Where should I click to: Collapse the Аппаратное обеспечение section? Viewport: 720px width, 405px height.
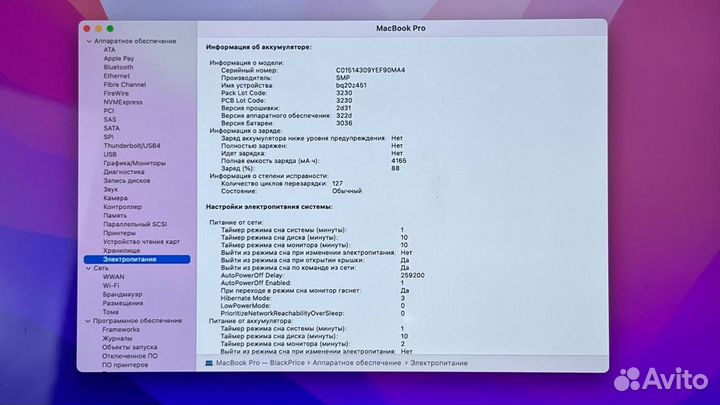[x=89, y=41]
